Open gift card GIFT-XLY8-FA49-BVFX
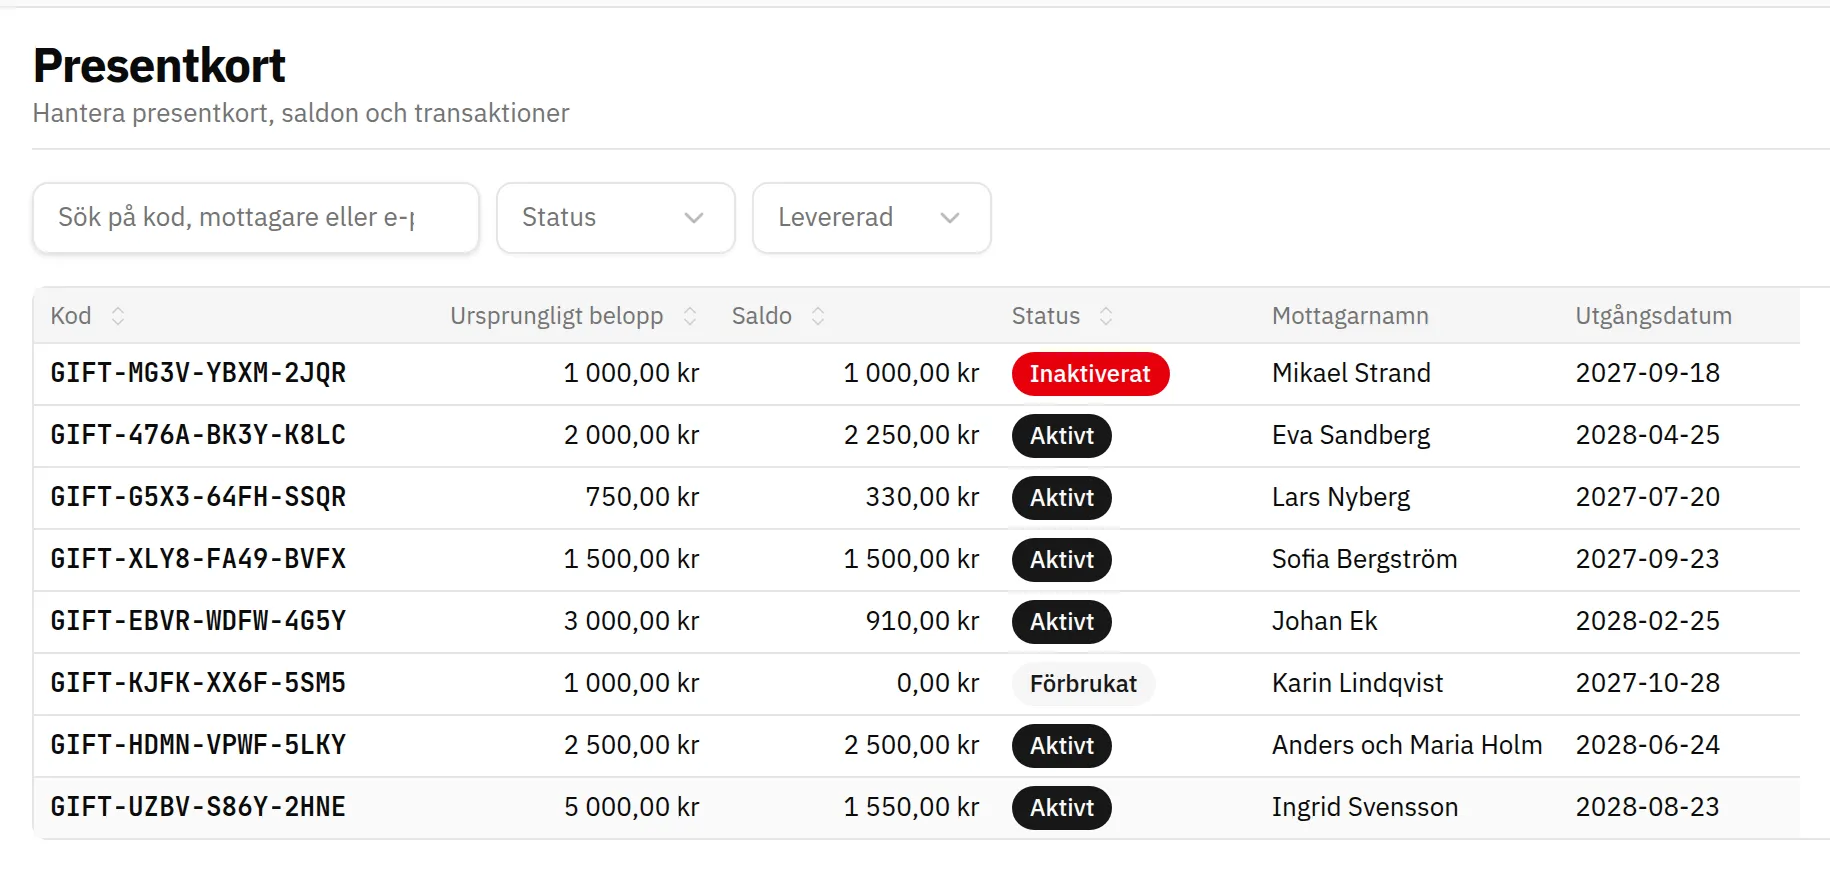The height and width of the screenshot is (870, 1830). (198, 559)
